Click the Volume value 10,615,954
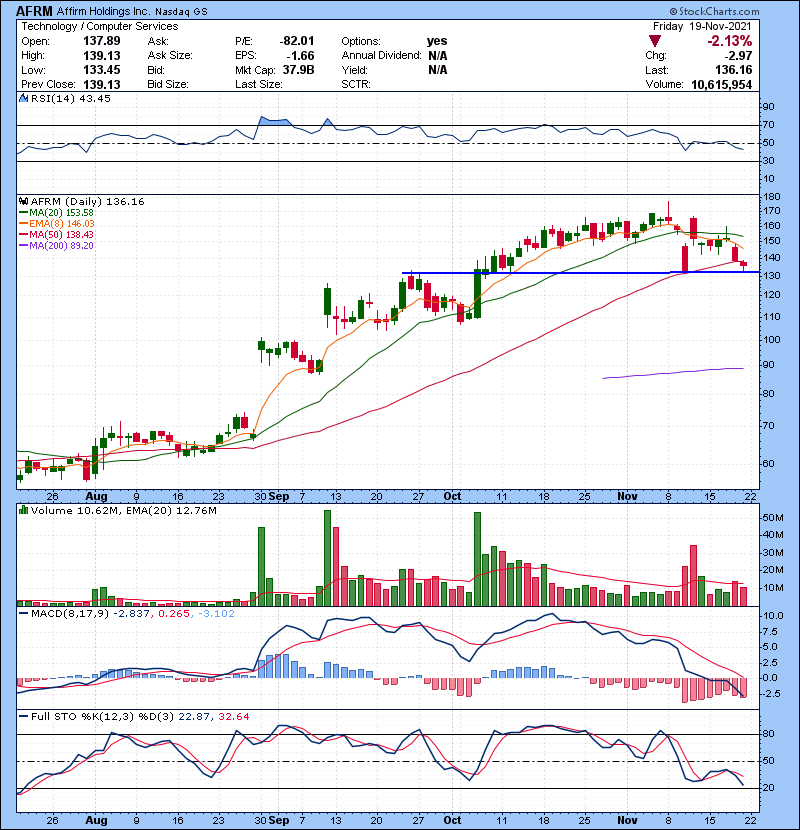 [x=721, y=85]
